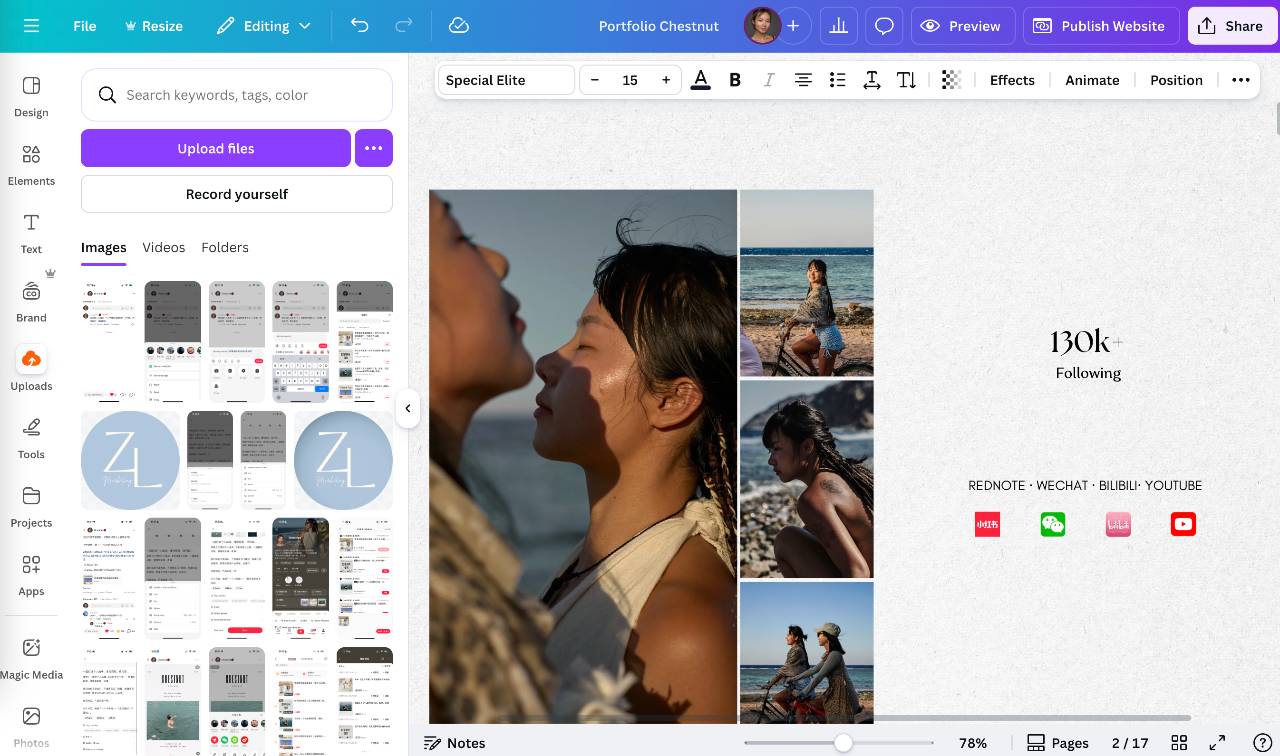Collapse the uploads side panel

[408, 408]
